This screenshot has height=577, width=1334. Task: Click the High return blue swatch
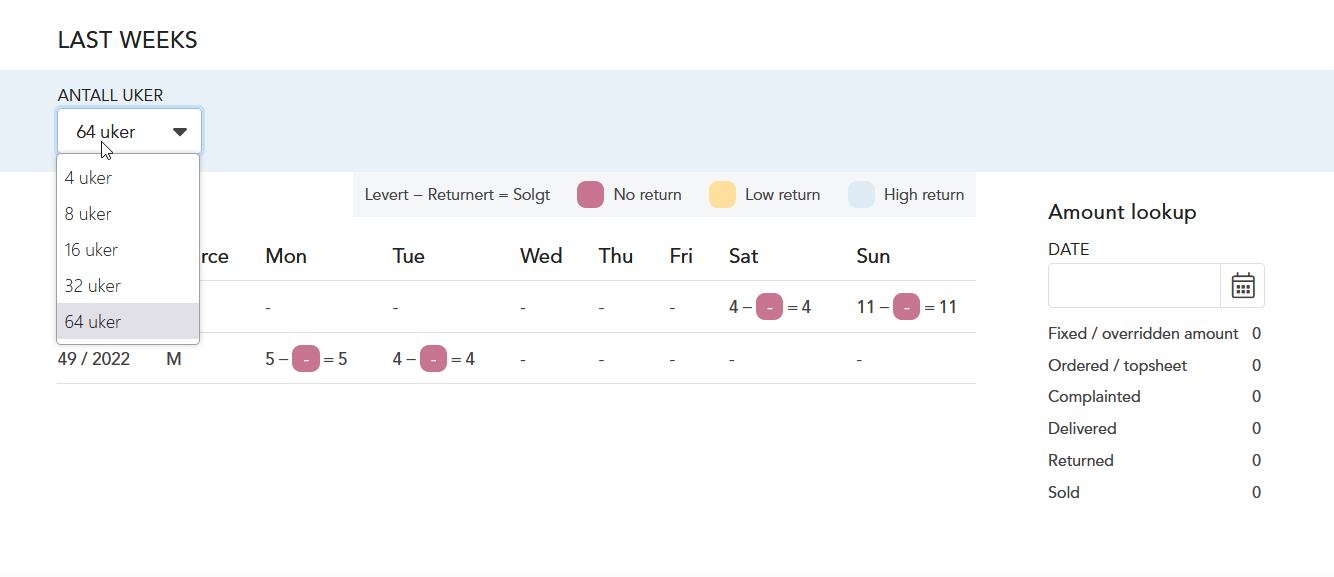[861, 195]
